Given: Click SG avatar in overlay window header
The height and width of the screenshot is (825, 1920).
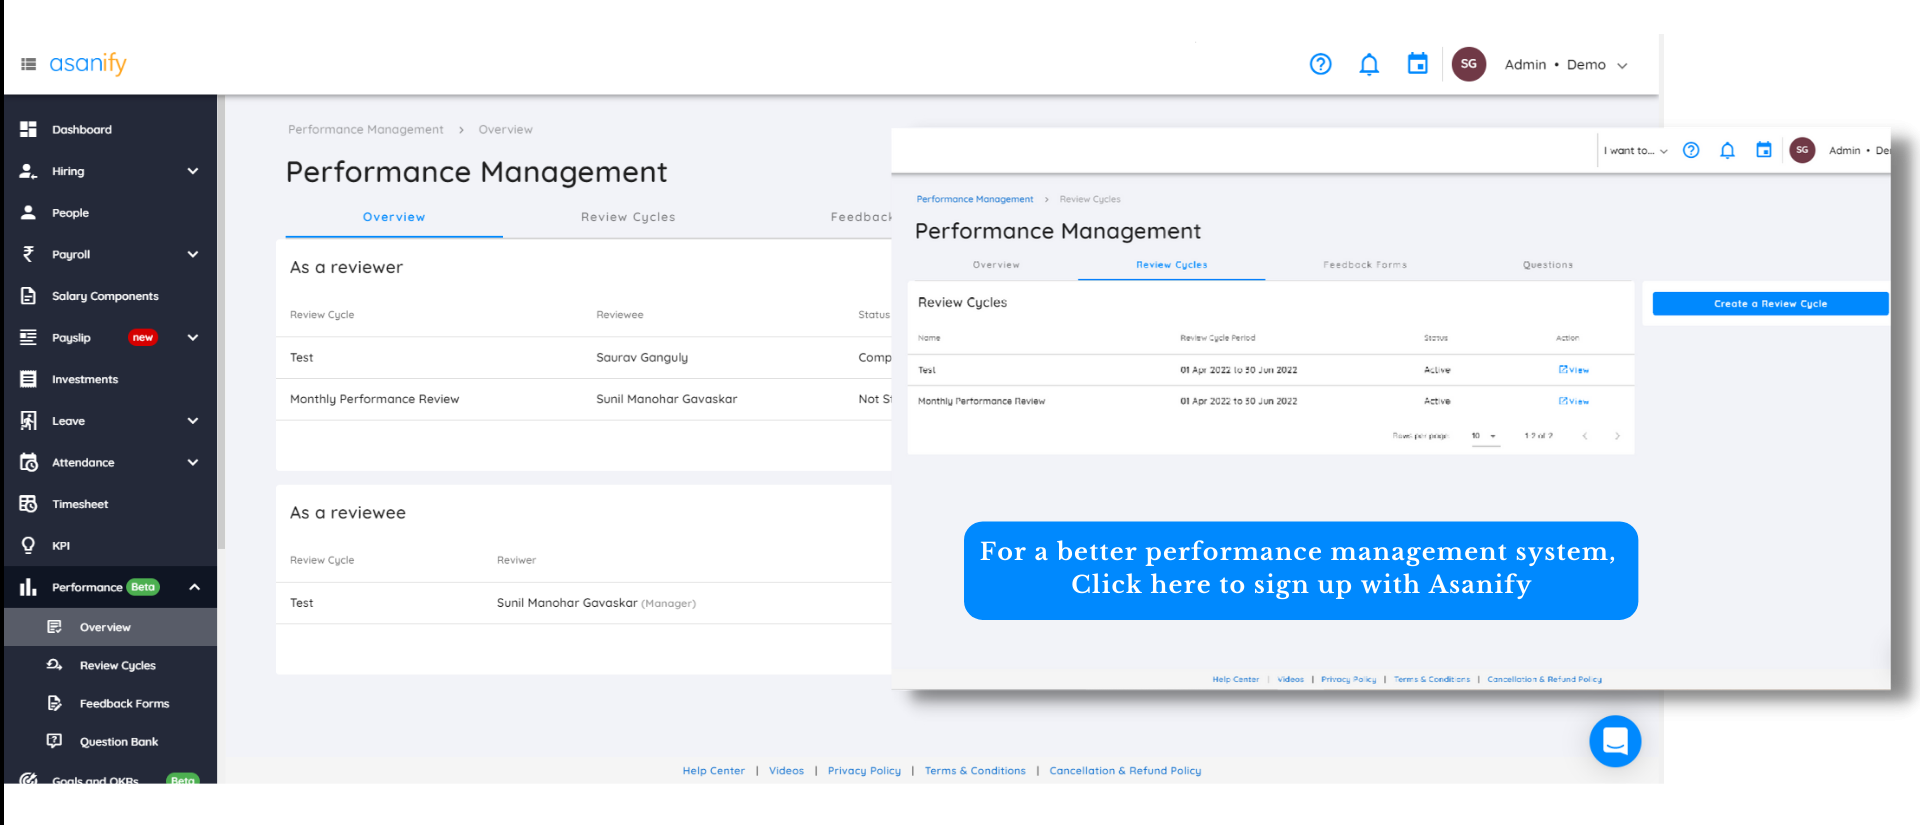Looking at the screenshot, I should tap(1802, 150).
